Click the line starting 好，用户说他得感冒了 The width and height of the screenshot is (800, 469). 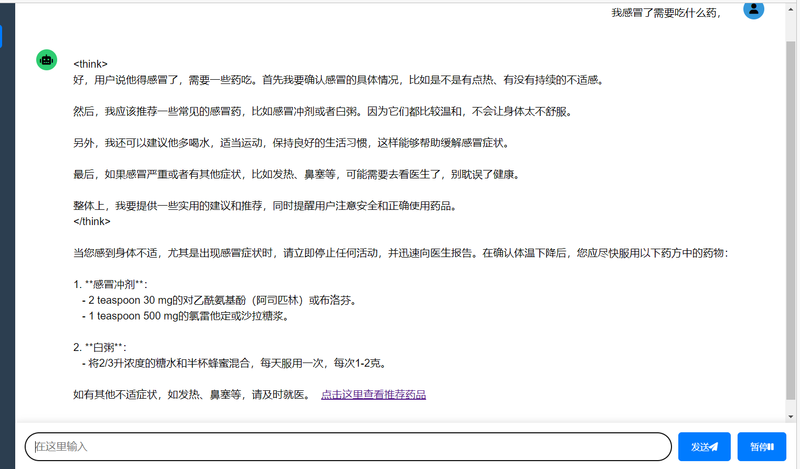[339, 80]
